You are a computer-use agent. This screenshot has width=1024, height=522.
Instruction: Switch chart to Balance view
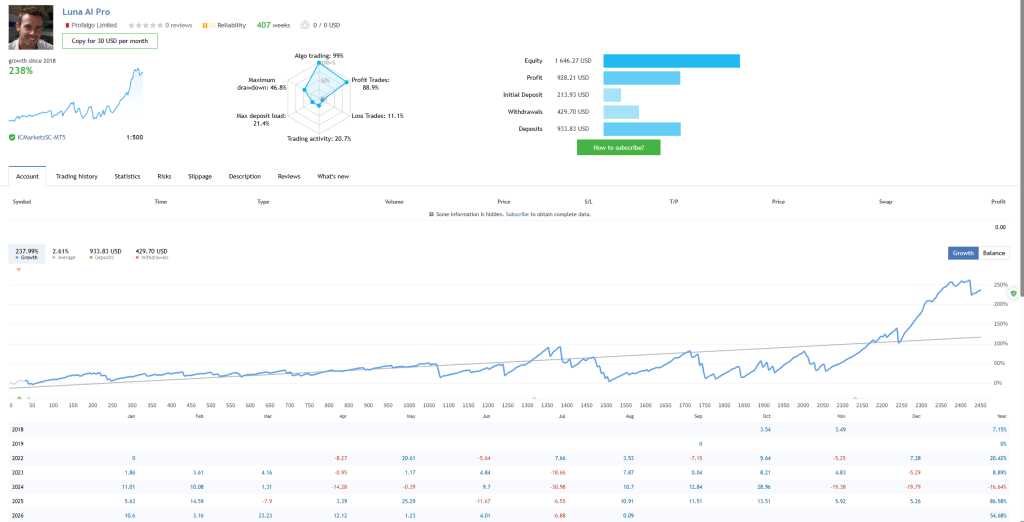click(x=994, y=253)
